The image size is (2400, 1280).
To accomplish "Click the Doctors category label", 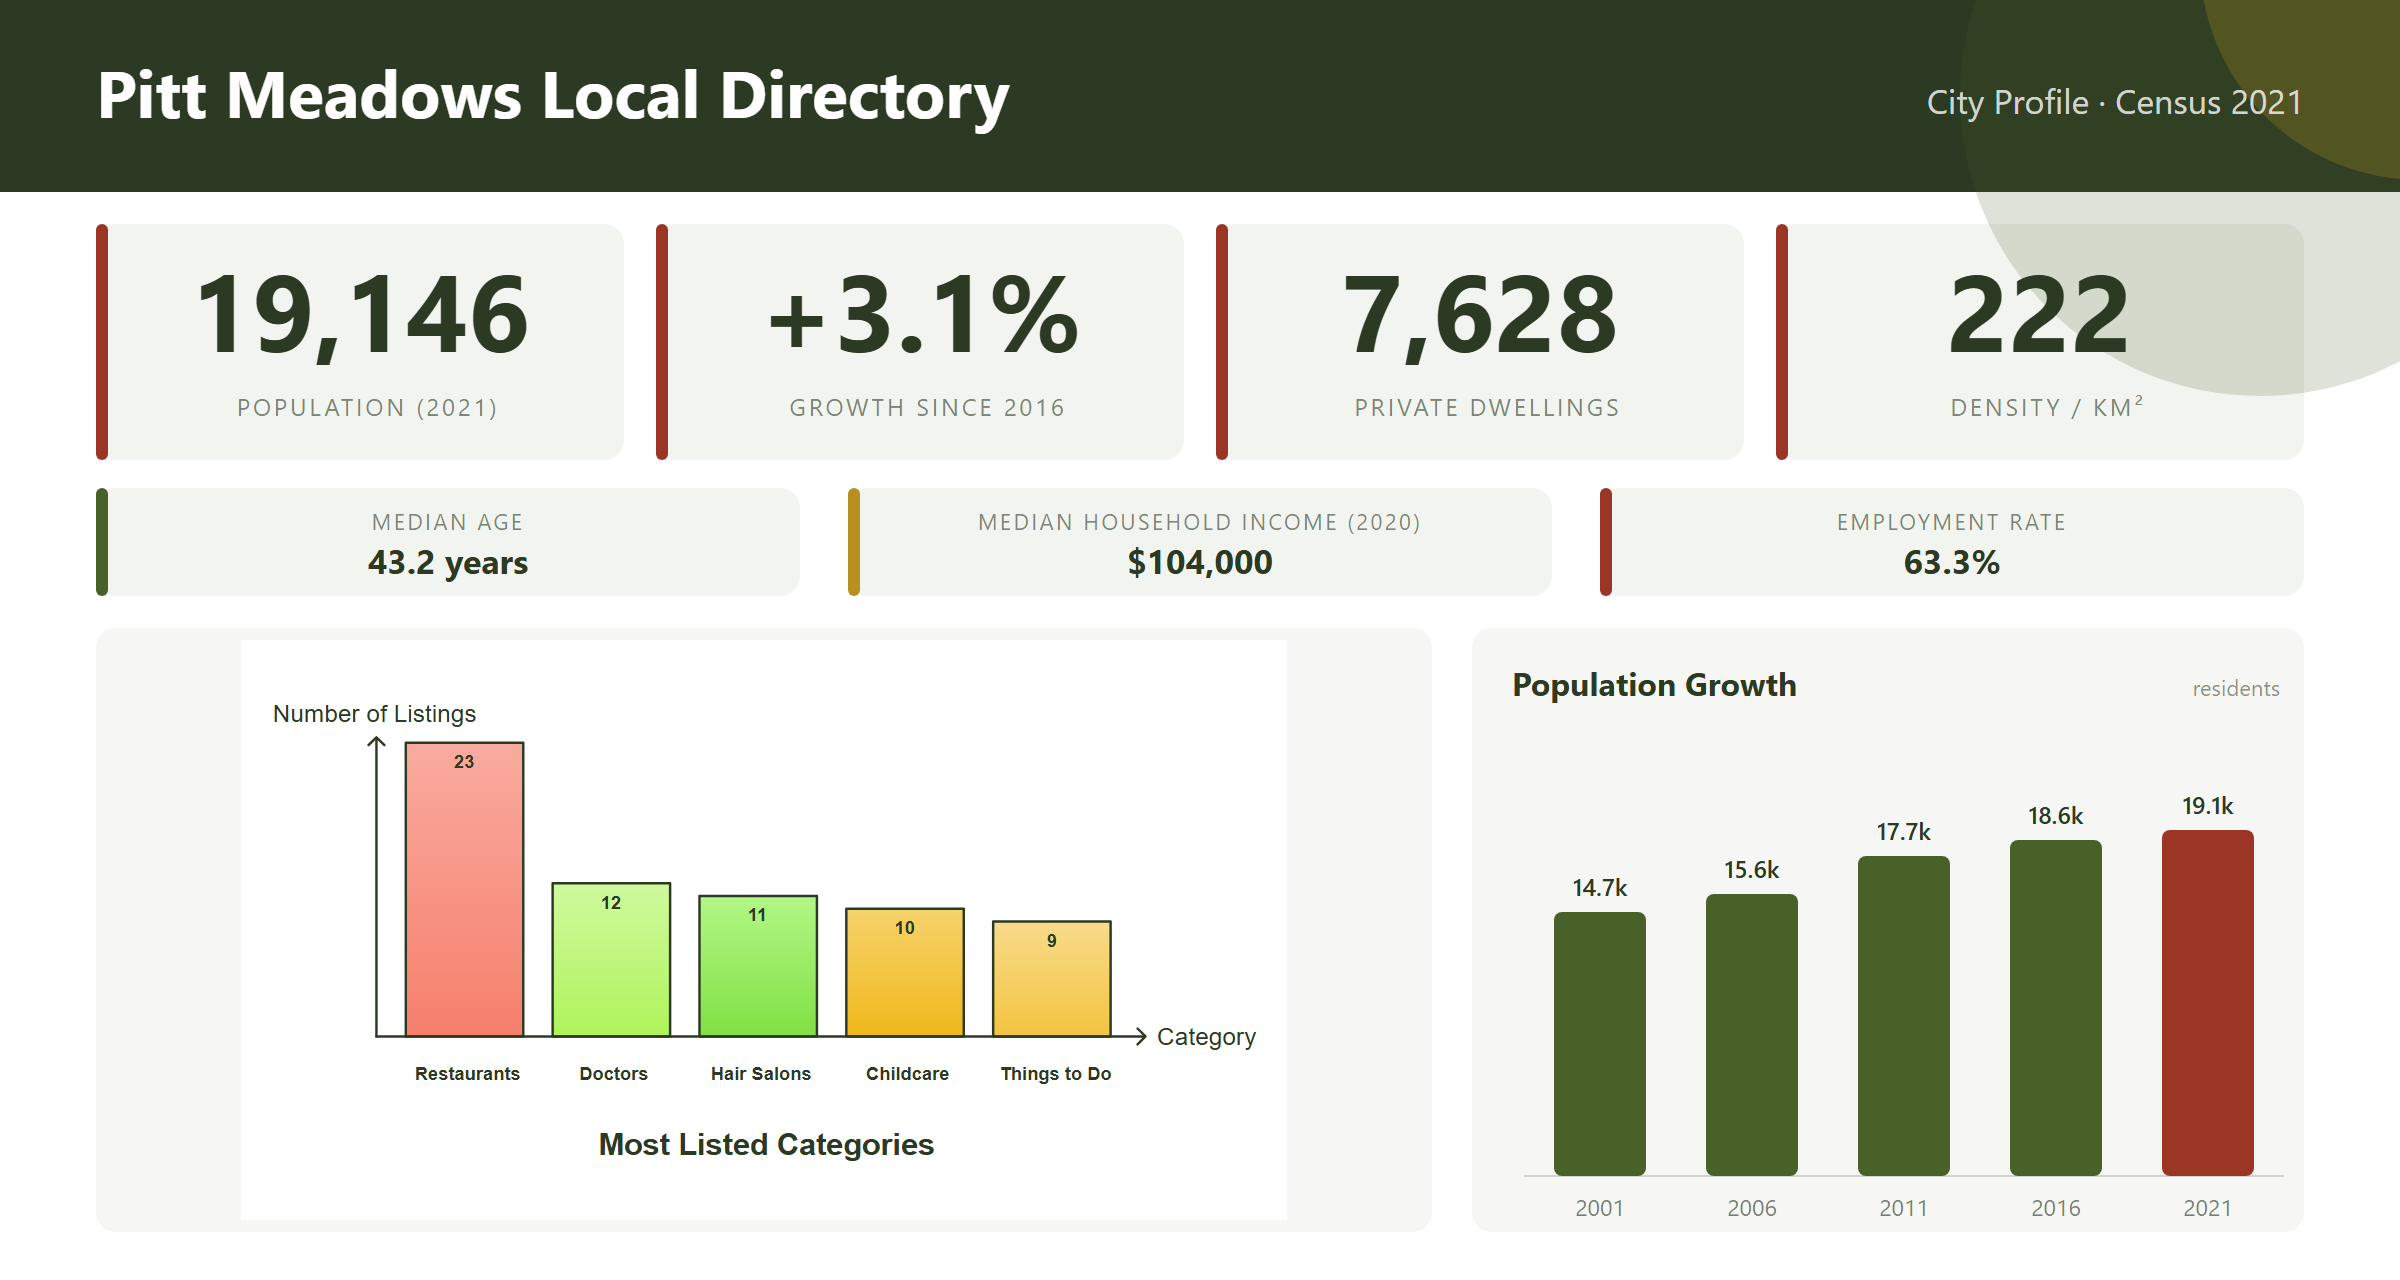I will pyautogui.click(x=613, y=1074).
